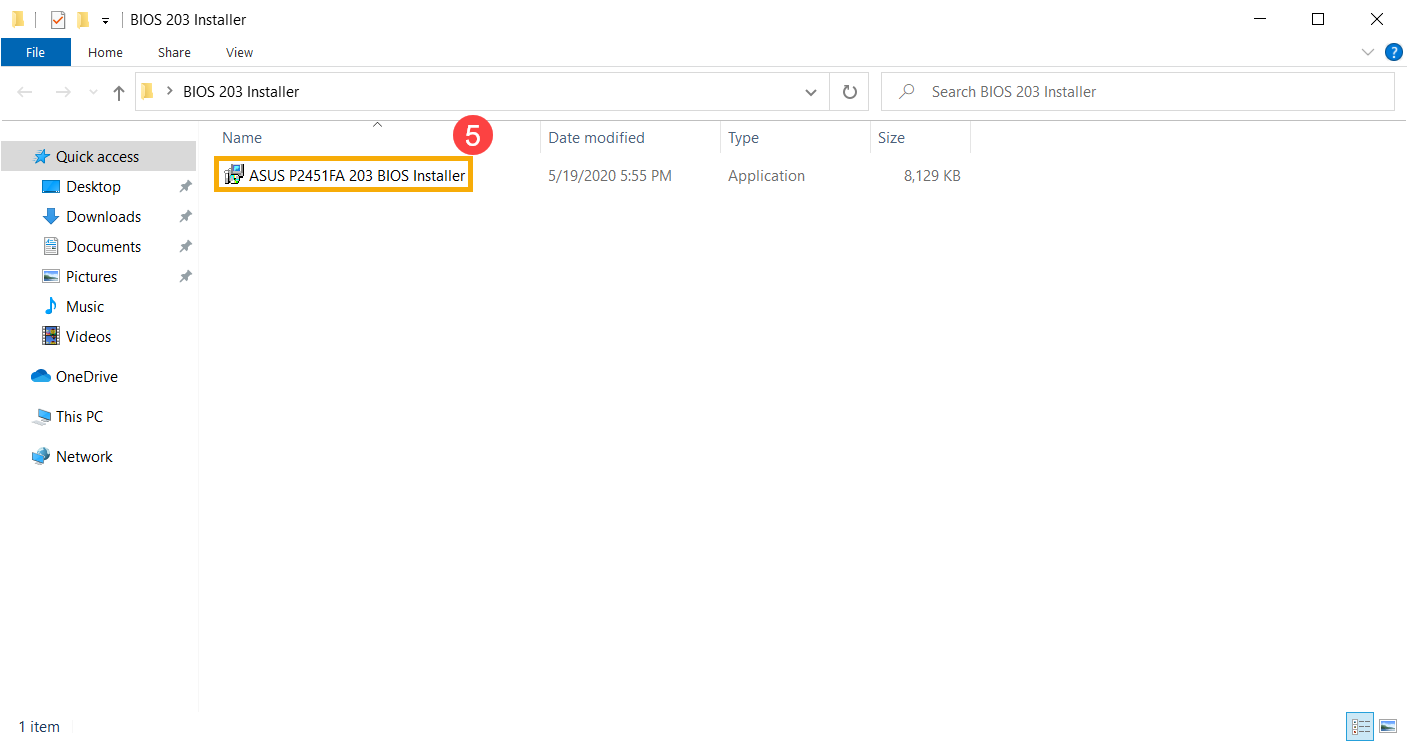This screenshot has width=1408, height=742.
Task: Open Videos in the navigation pane
Action: pos(88,337)
